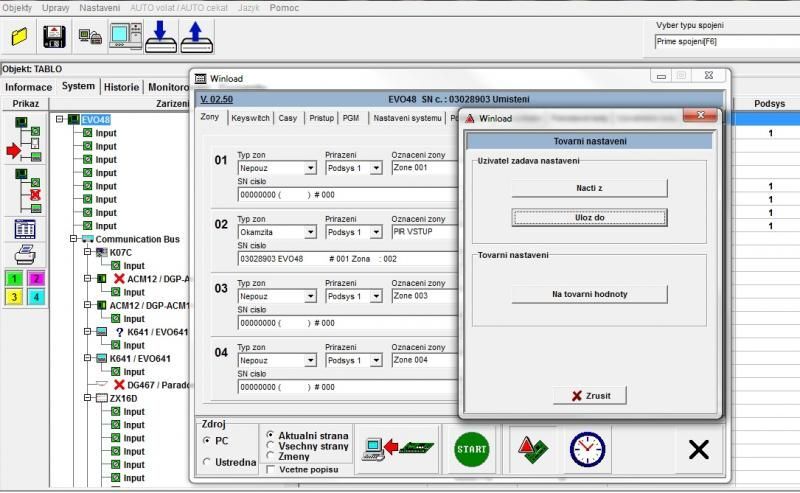This screenshot has height=493, width=800.
Task: Enable the Vcetne popisu checkbox
Action: [x=270, y=469]
